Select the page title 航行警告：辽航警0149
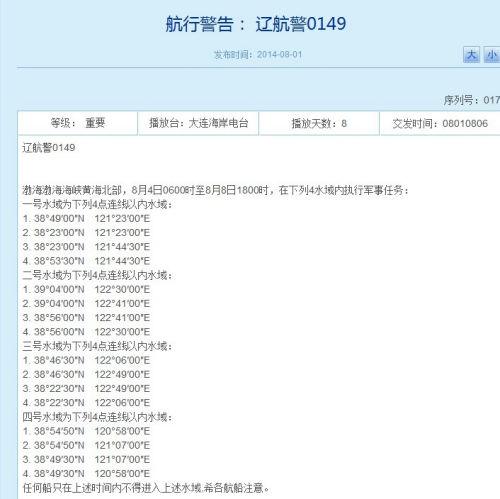The width and height of the screenshot is (500, 499). click(256, 24)
